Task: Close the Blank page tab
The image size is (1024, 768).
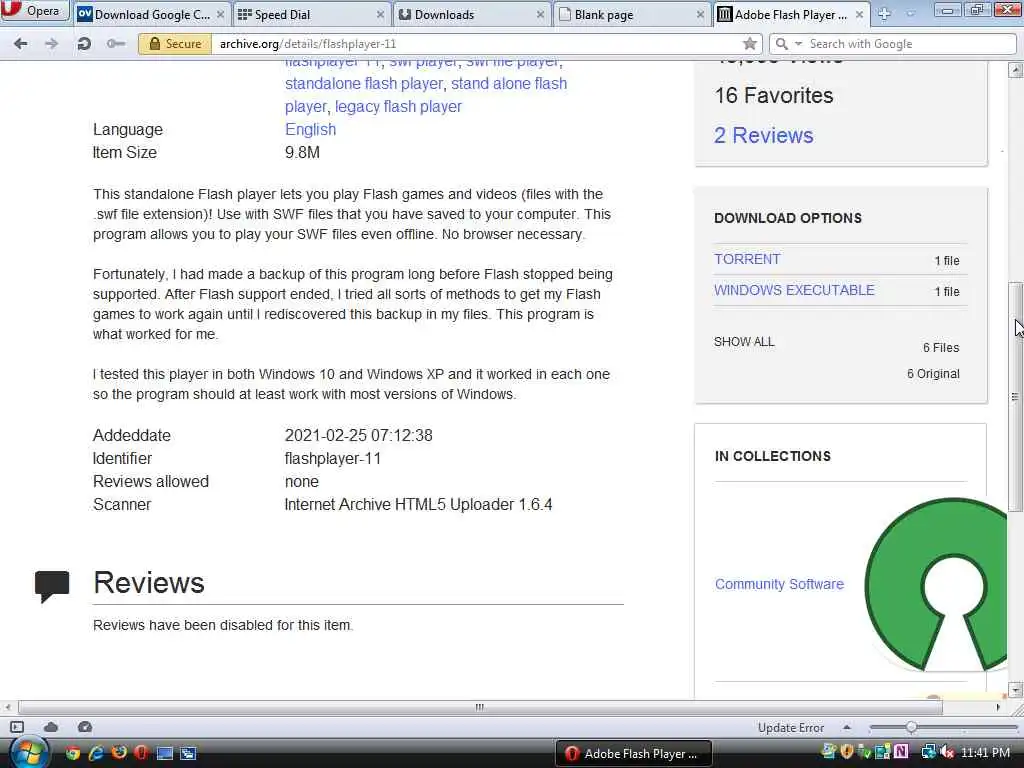Action: coord(700,14)
